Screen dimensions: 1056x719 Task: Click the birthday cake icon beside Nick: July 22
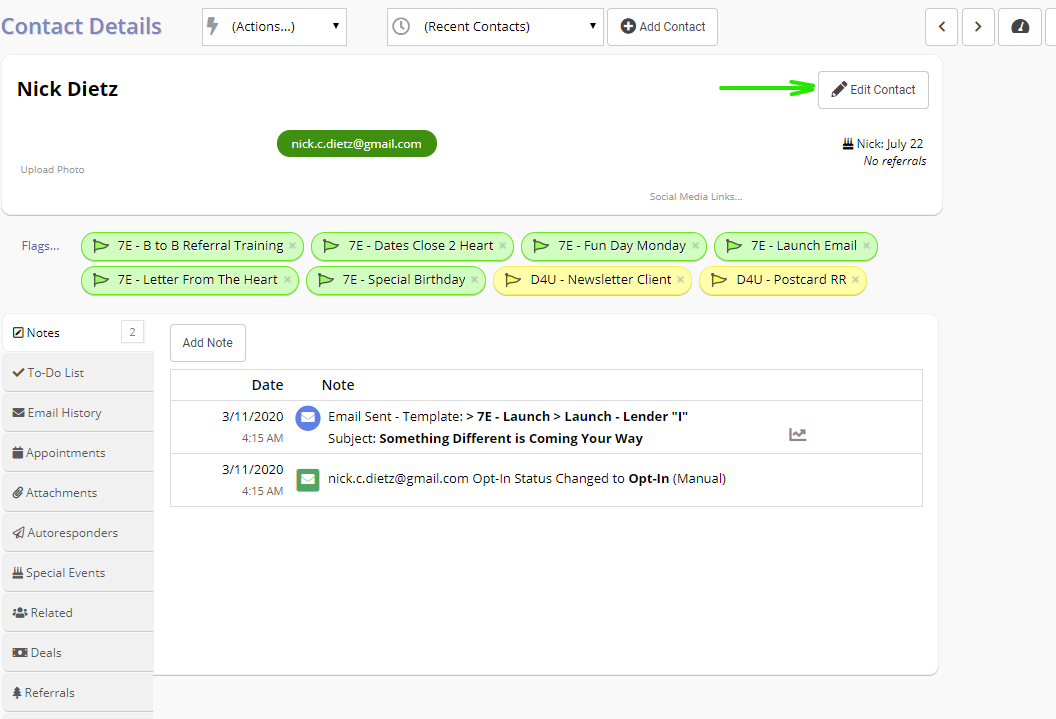pos(848,143)
